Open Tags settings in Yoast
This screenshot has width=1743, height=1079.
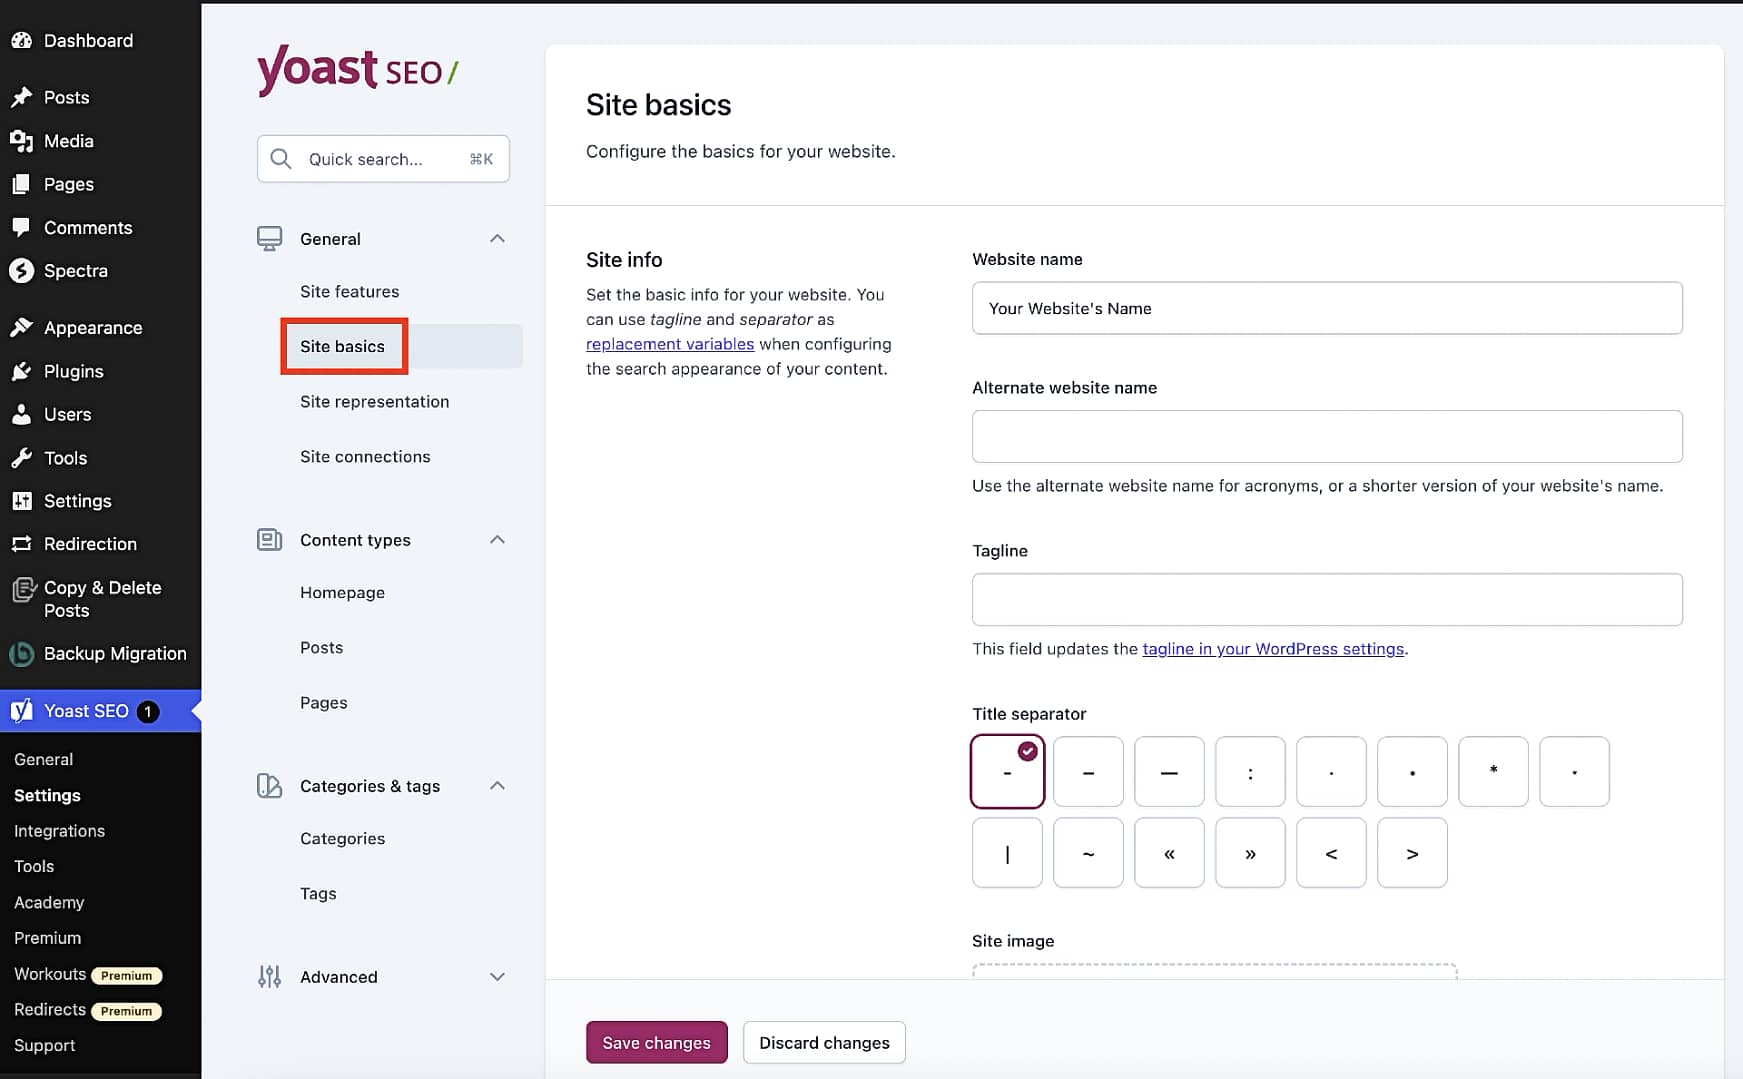click(318, 893)
